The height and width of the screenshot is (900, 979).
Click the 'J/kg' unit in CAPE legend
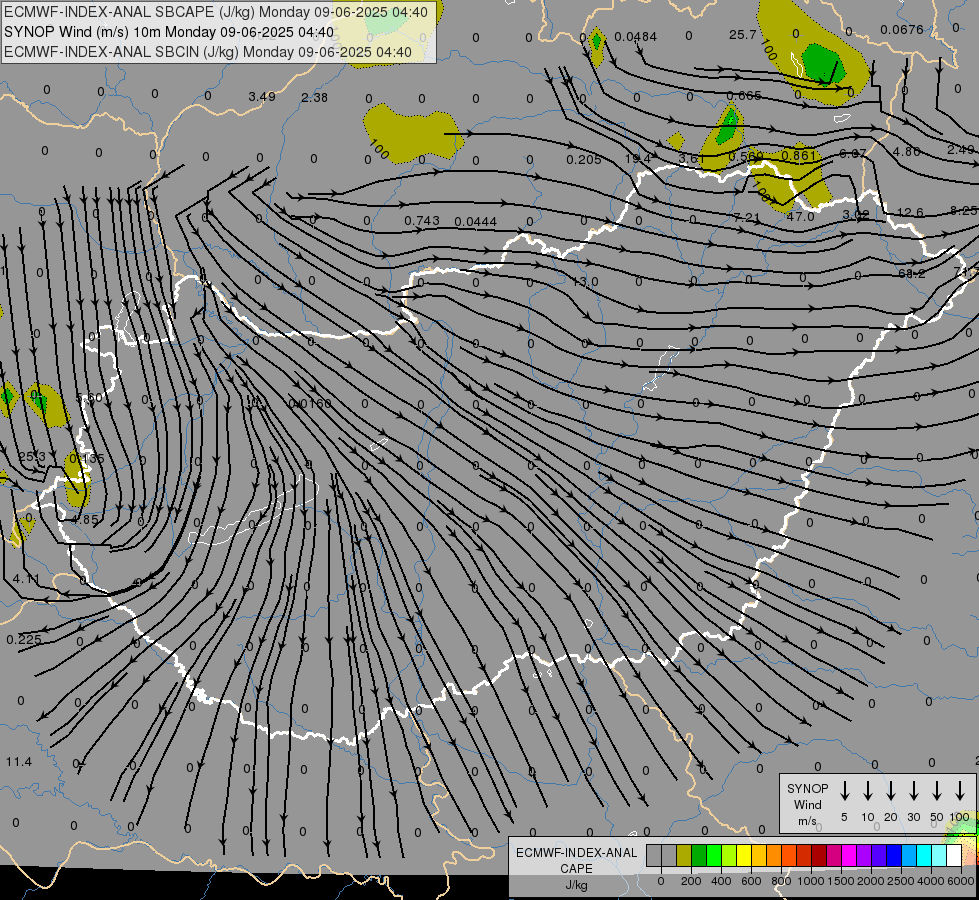pos(576,885)
